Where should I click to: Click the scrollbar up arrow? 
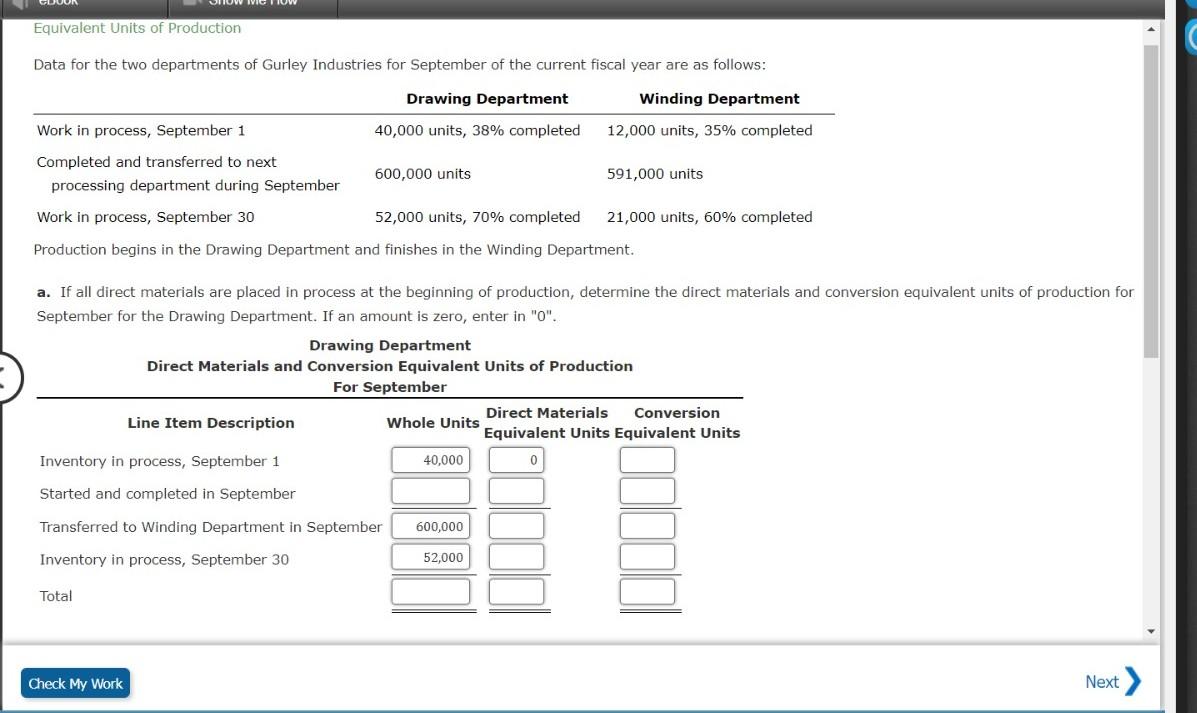[1150, 29]
